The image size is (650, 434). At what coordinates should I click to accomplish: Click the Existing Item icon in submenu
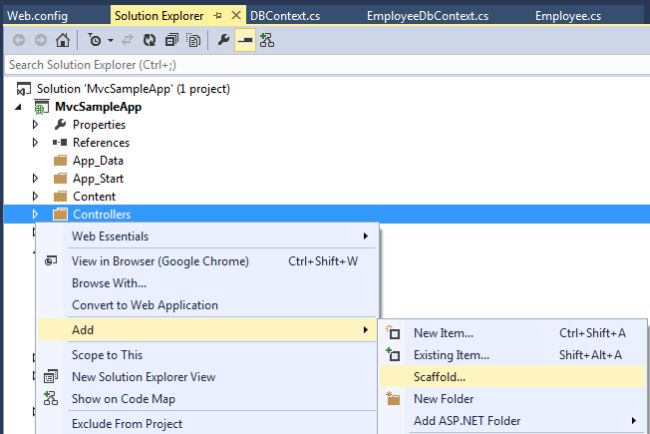coord(393,354)
